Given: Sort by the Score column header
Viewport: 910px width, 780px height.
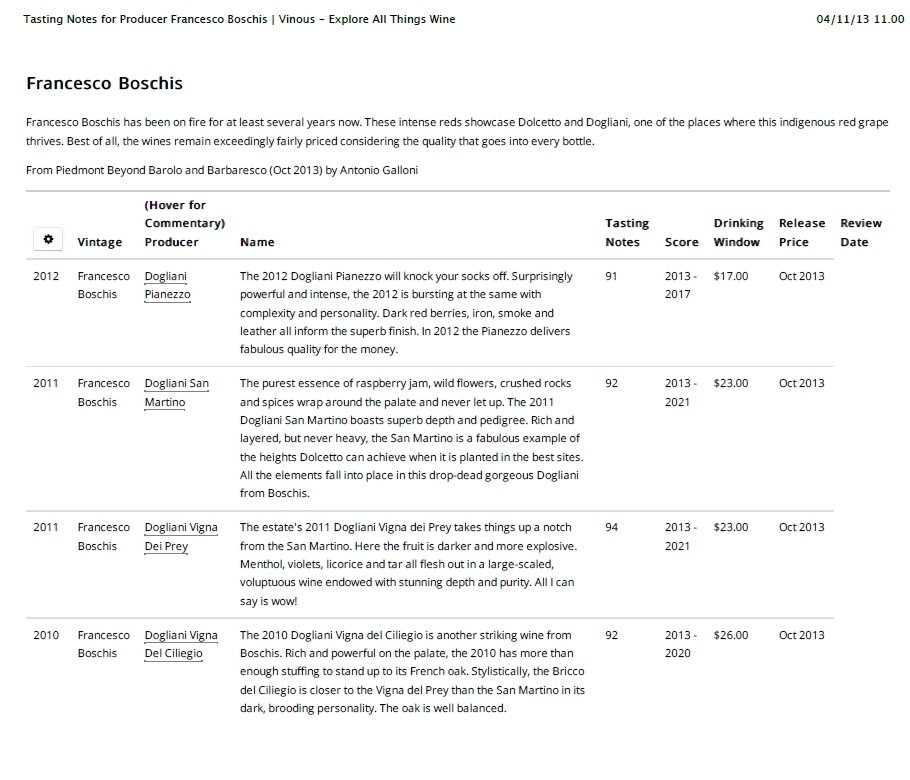Looking at the screenshot, I should (681, 242).
